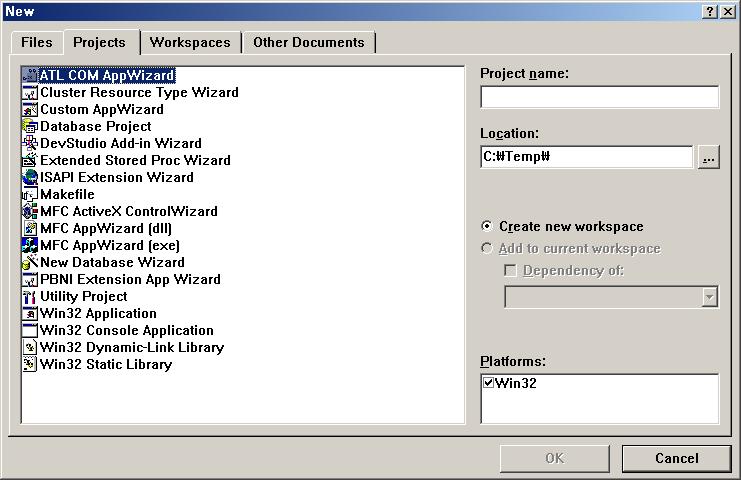Viewport: 741px width, 480px height.
Task: Select Extended Stored Proc Wizard text
Action: tap(136, 160)
